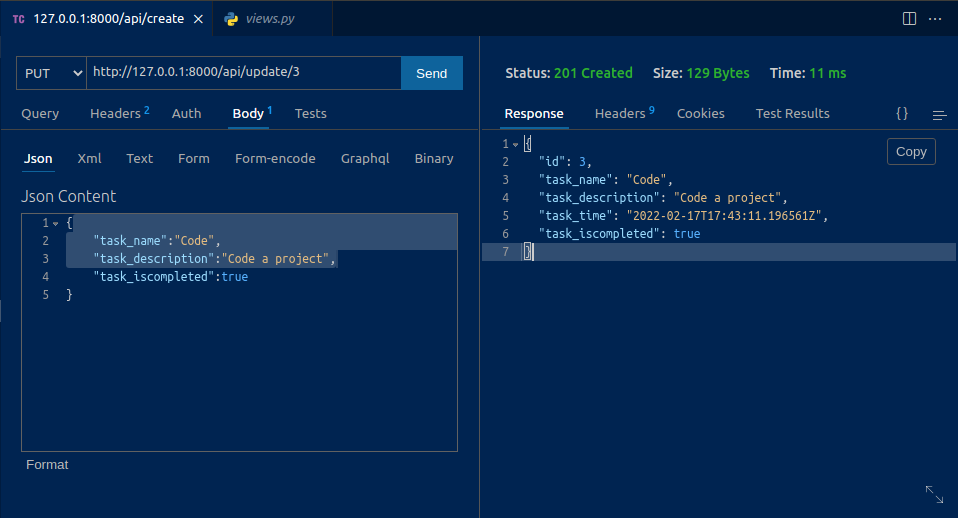The image size is (958, 518).
Task: Click the split editor right icon
Action: click(x=909, y=18)
